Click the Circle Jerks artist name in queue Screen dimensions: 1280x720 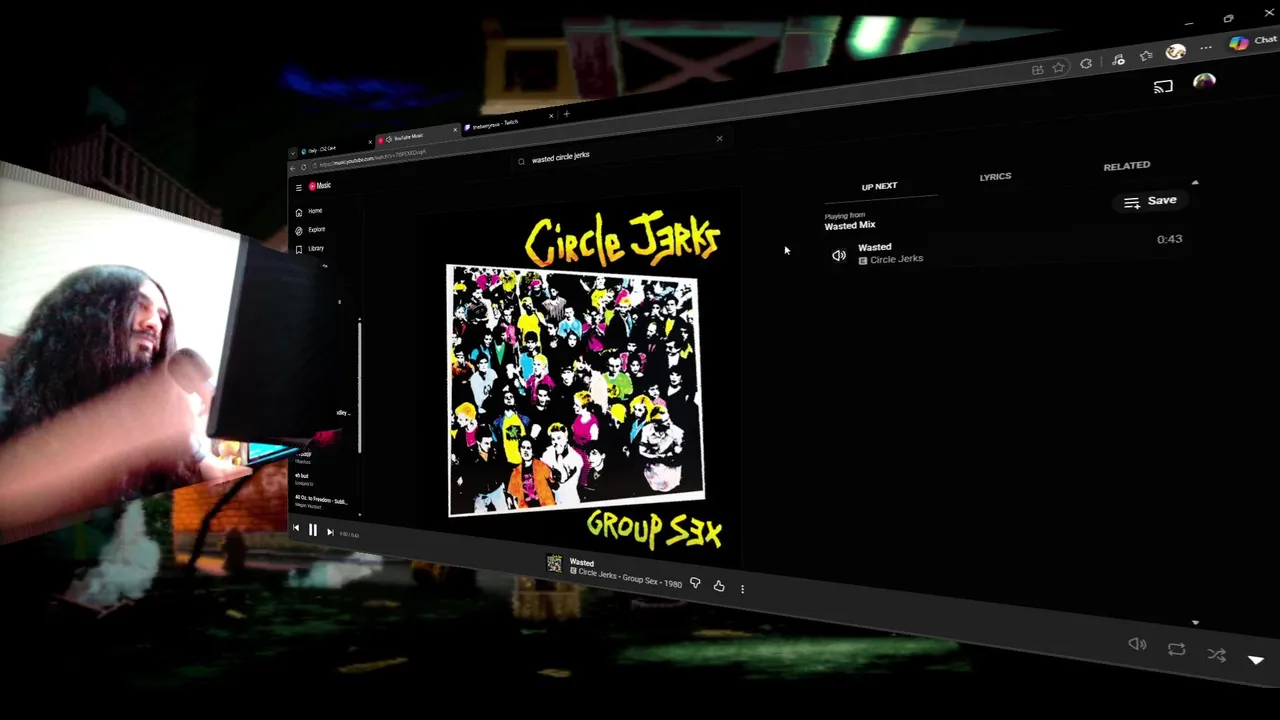896,259
